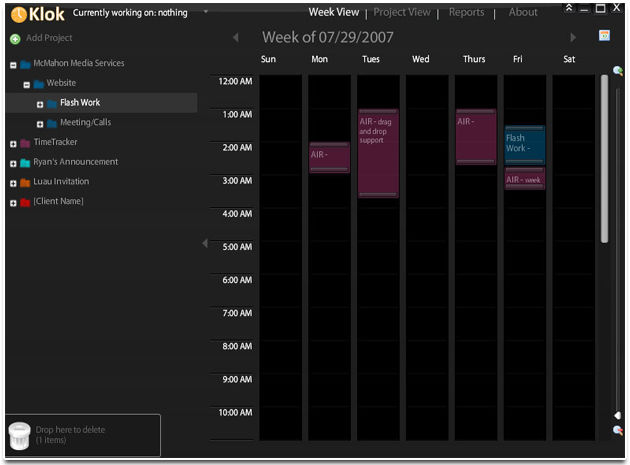630x465 pixels.
Task: Select Tuesday's AIR drag and drop support entry
Action: point(378,153)
